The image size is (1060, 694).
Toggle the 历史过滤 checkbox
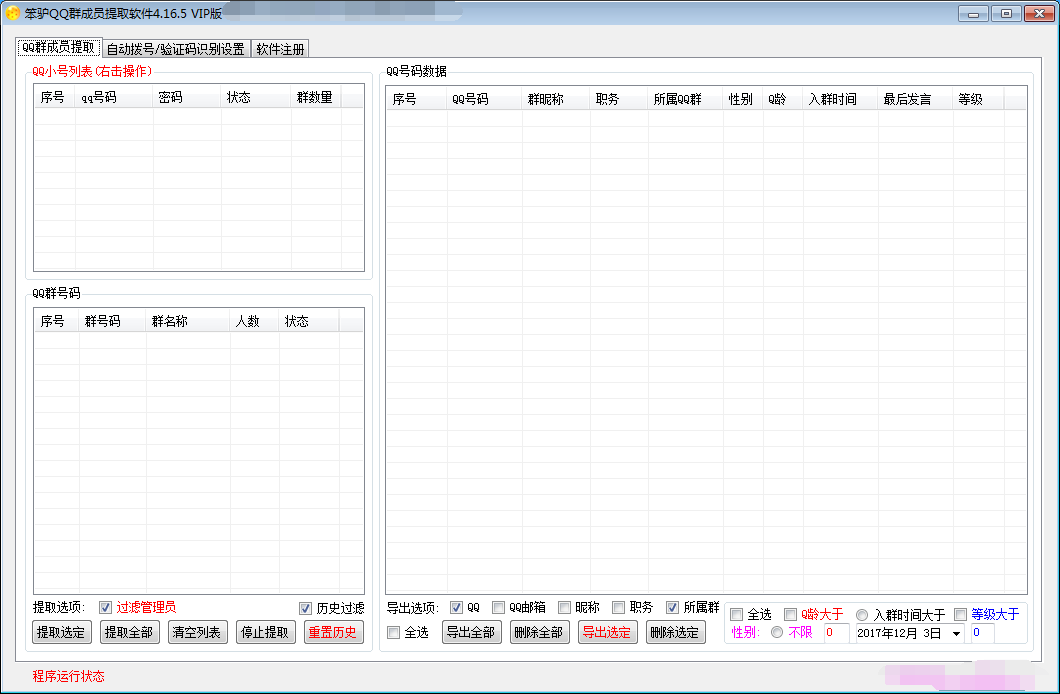pos(306,608)
